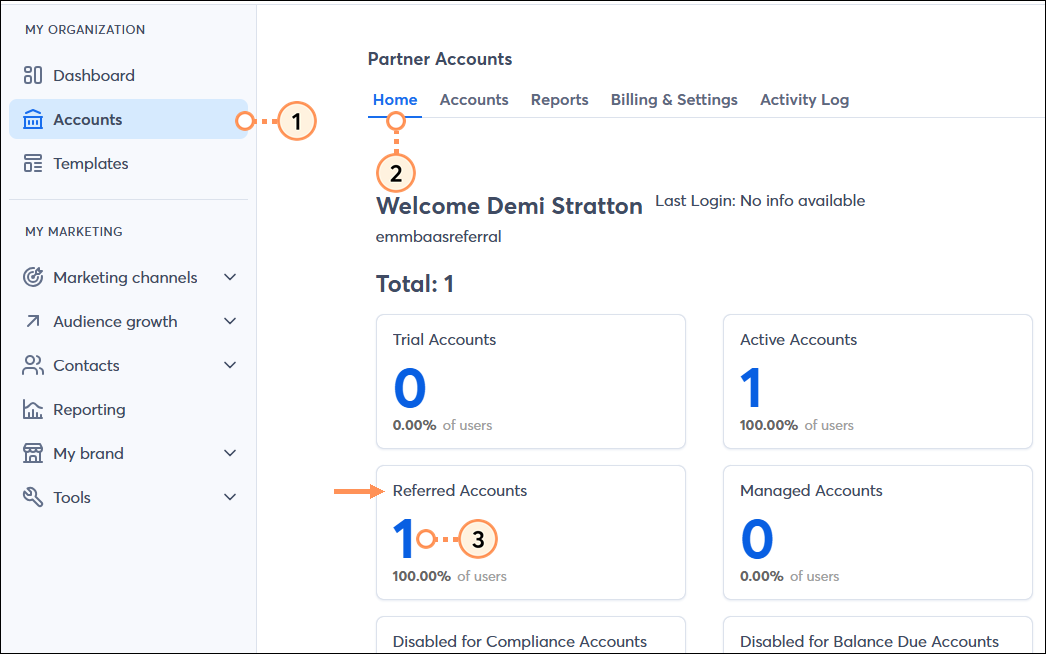
Task: Open My brand menu label
Action: [x=89, y=453]
